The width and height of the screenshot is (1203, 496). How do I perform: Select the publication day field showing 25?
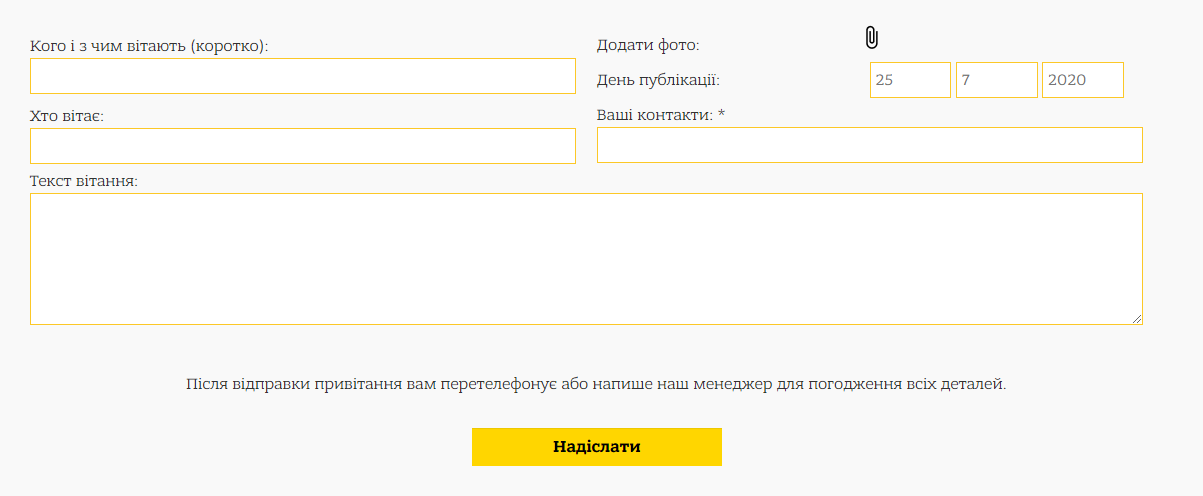click(910, 80)
